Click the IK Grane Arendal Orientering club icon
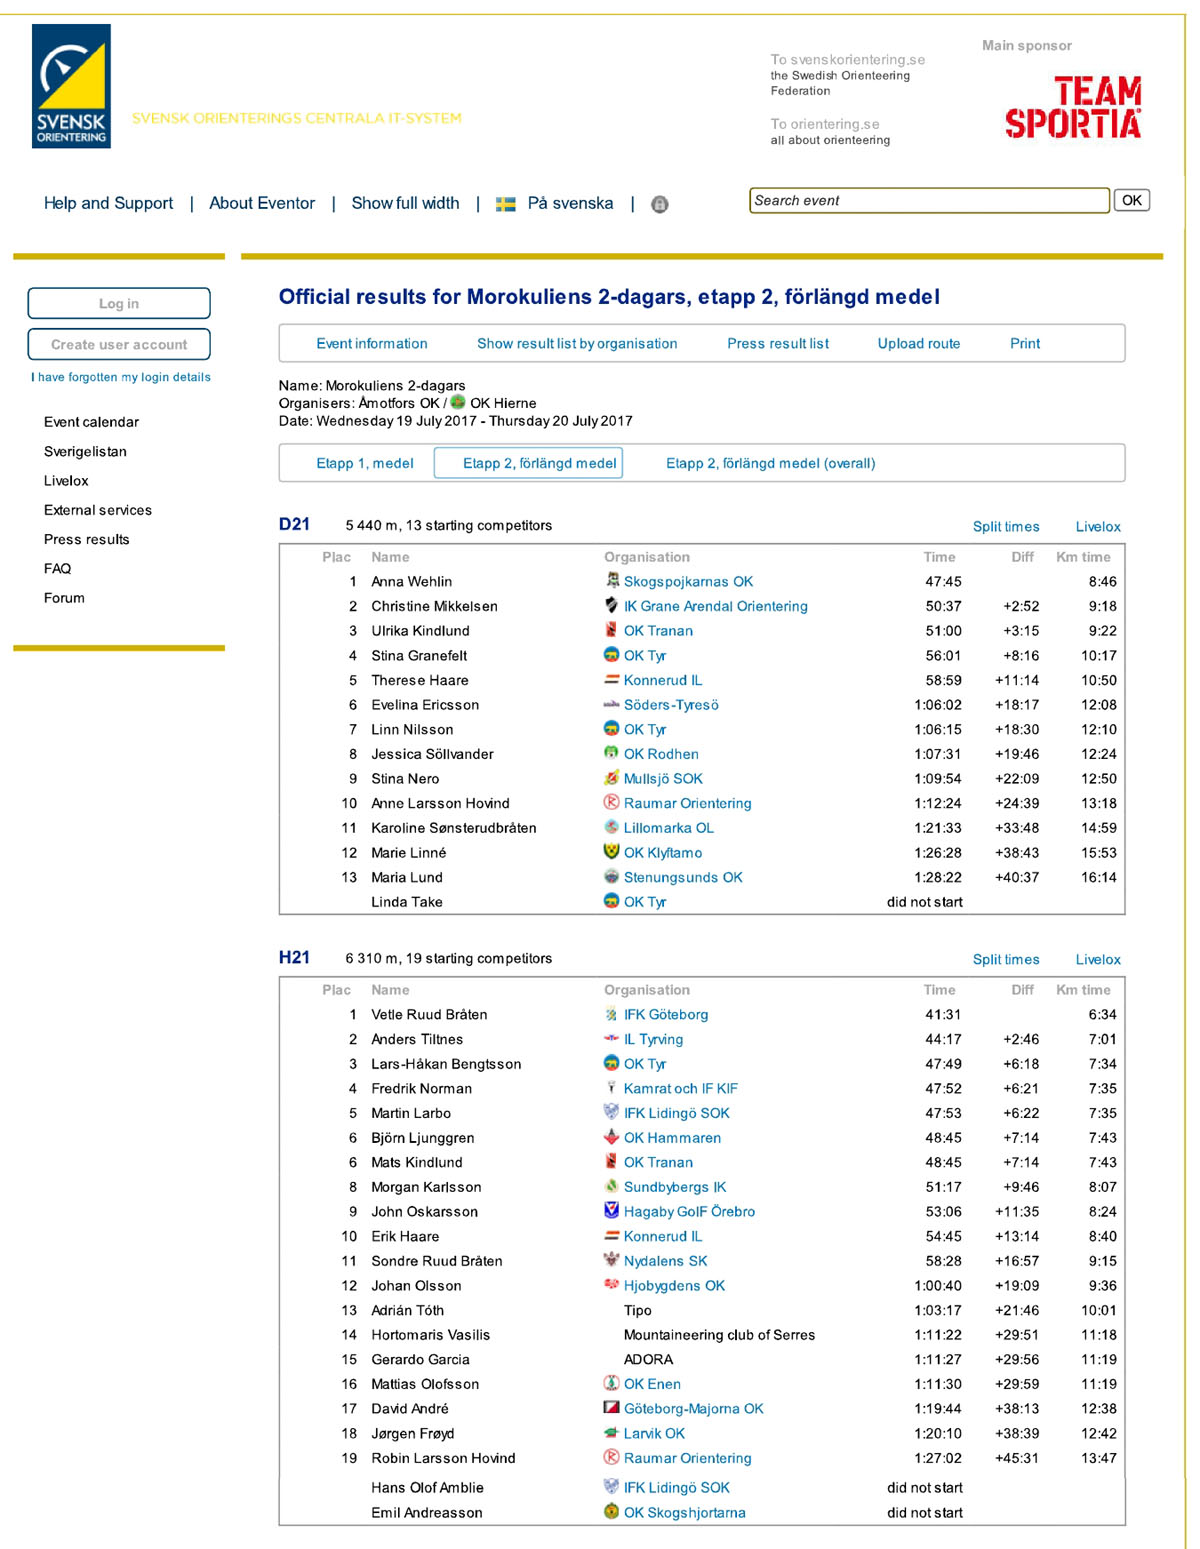Screen dimensions: 1200x1549 (x=612, y=605)
